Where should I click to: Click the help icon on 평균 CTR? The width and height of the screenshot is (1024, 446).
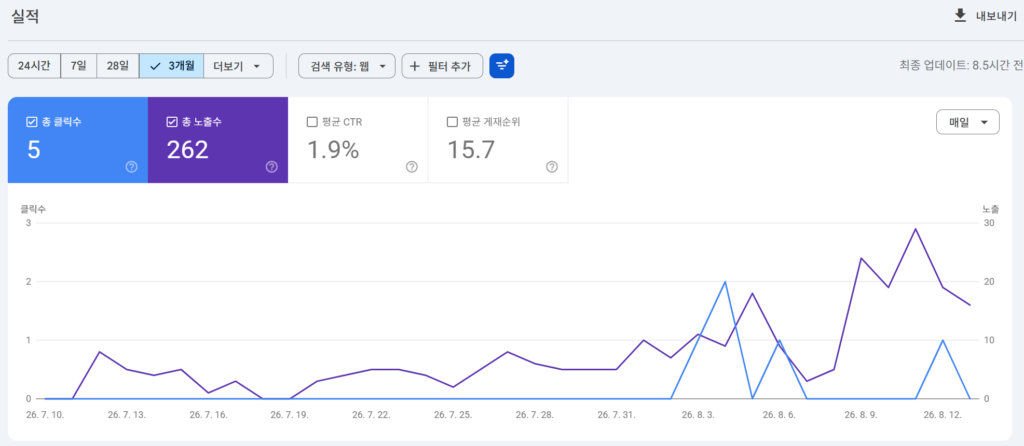click(x=411, y=167)
